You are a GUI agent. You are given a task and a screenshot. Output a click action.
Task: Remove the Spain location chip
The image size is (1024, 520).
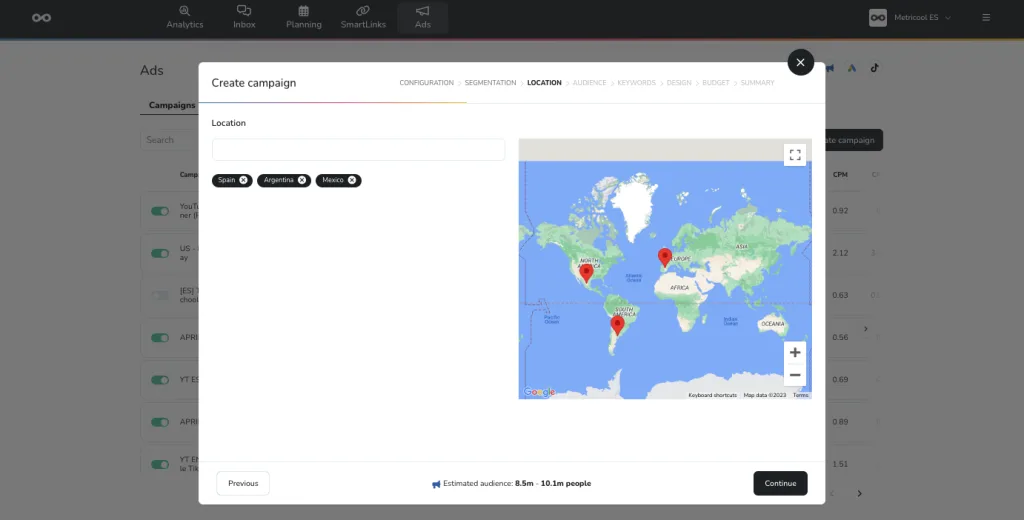point(243,180)
